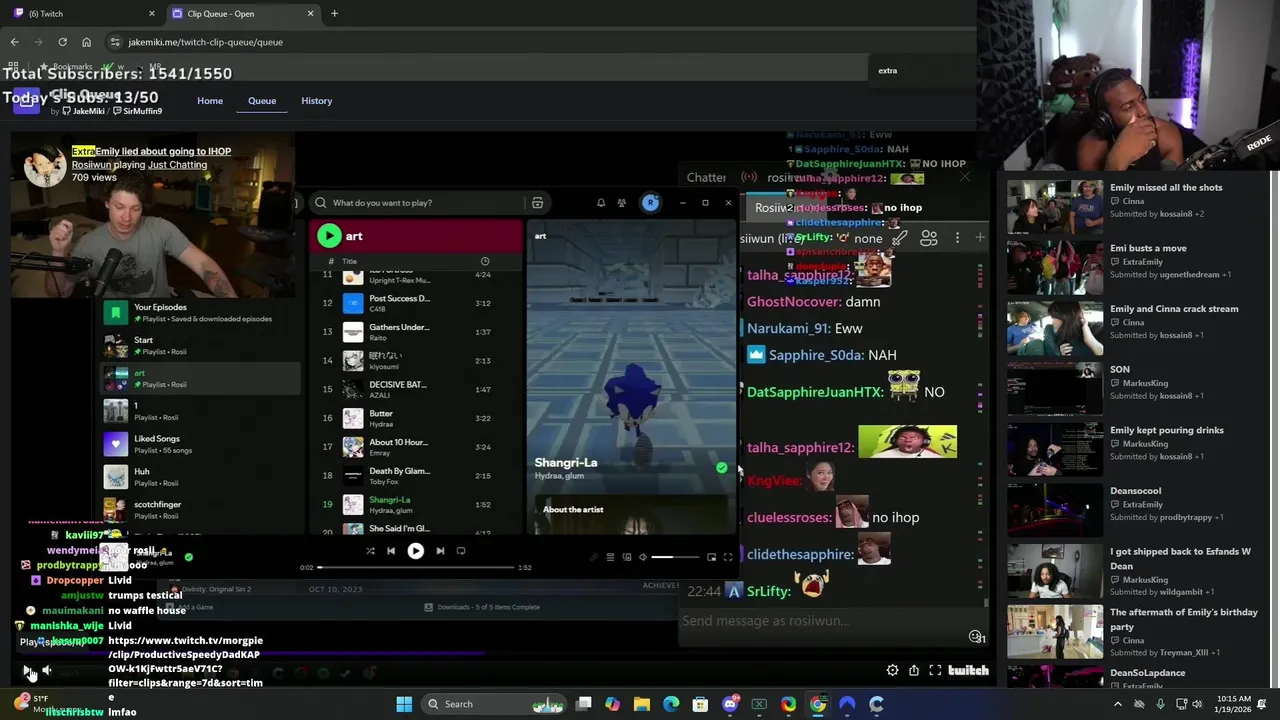Image resolution: width=1280 pixels, height=720 pixels.
Task: Click Spotify song progress bar
Action: pos(415,568)
